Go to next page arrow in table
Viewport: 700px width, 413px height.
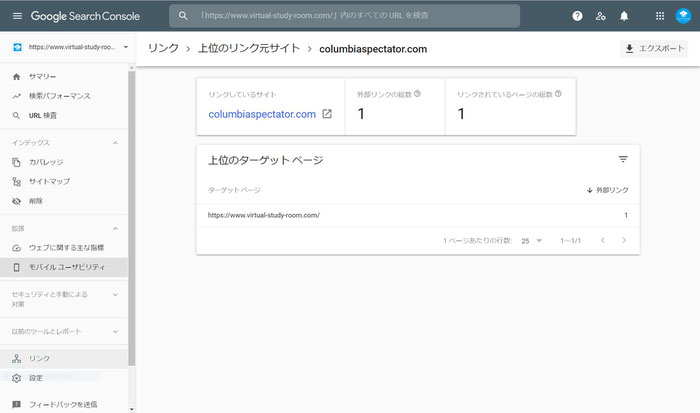(x=624, y=240)
